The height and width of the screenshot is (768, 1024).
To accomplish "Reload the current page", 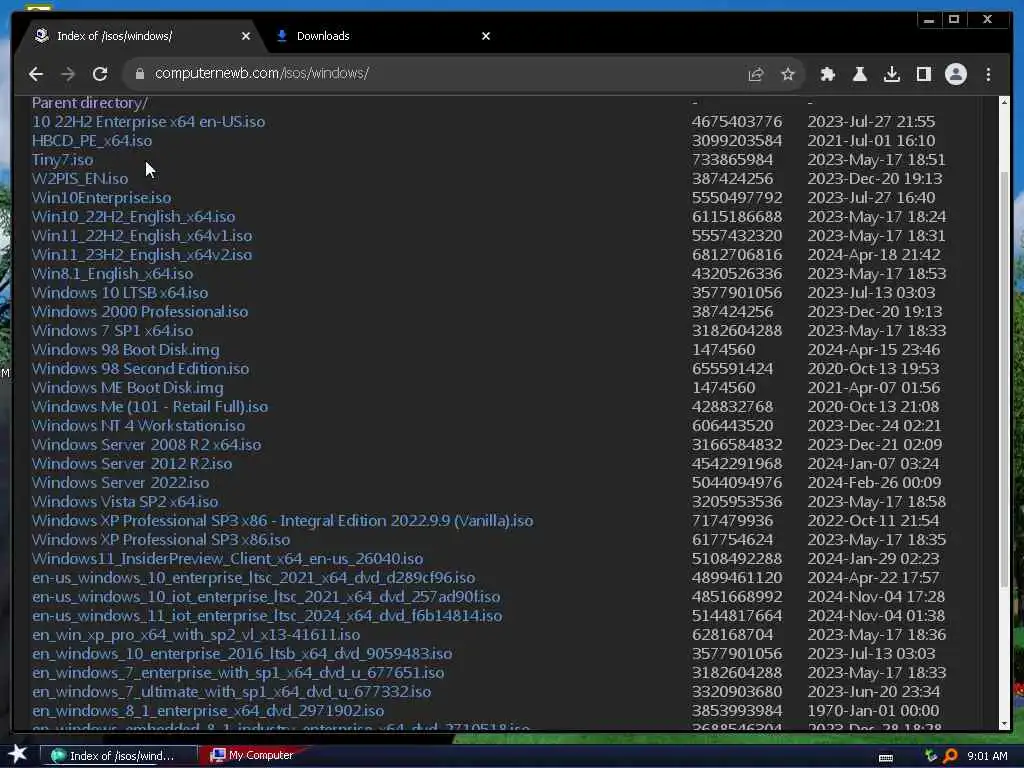I will (100, 74).
